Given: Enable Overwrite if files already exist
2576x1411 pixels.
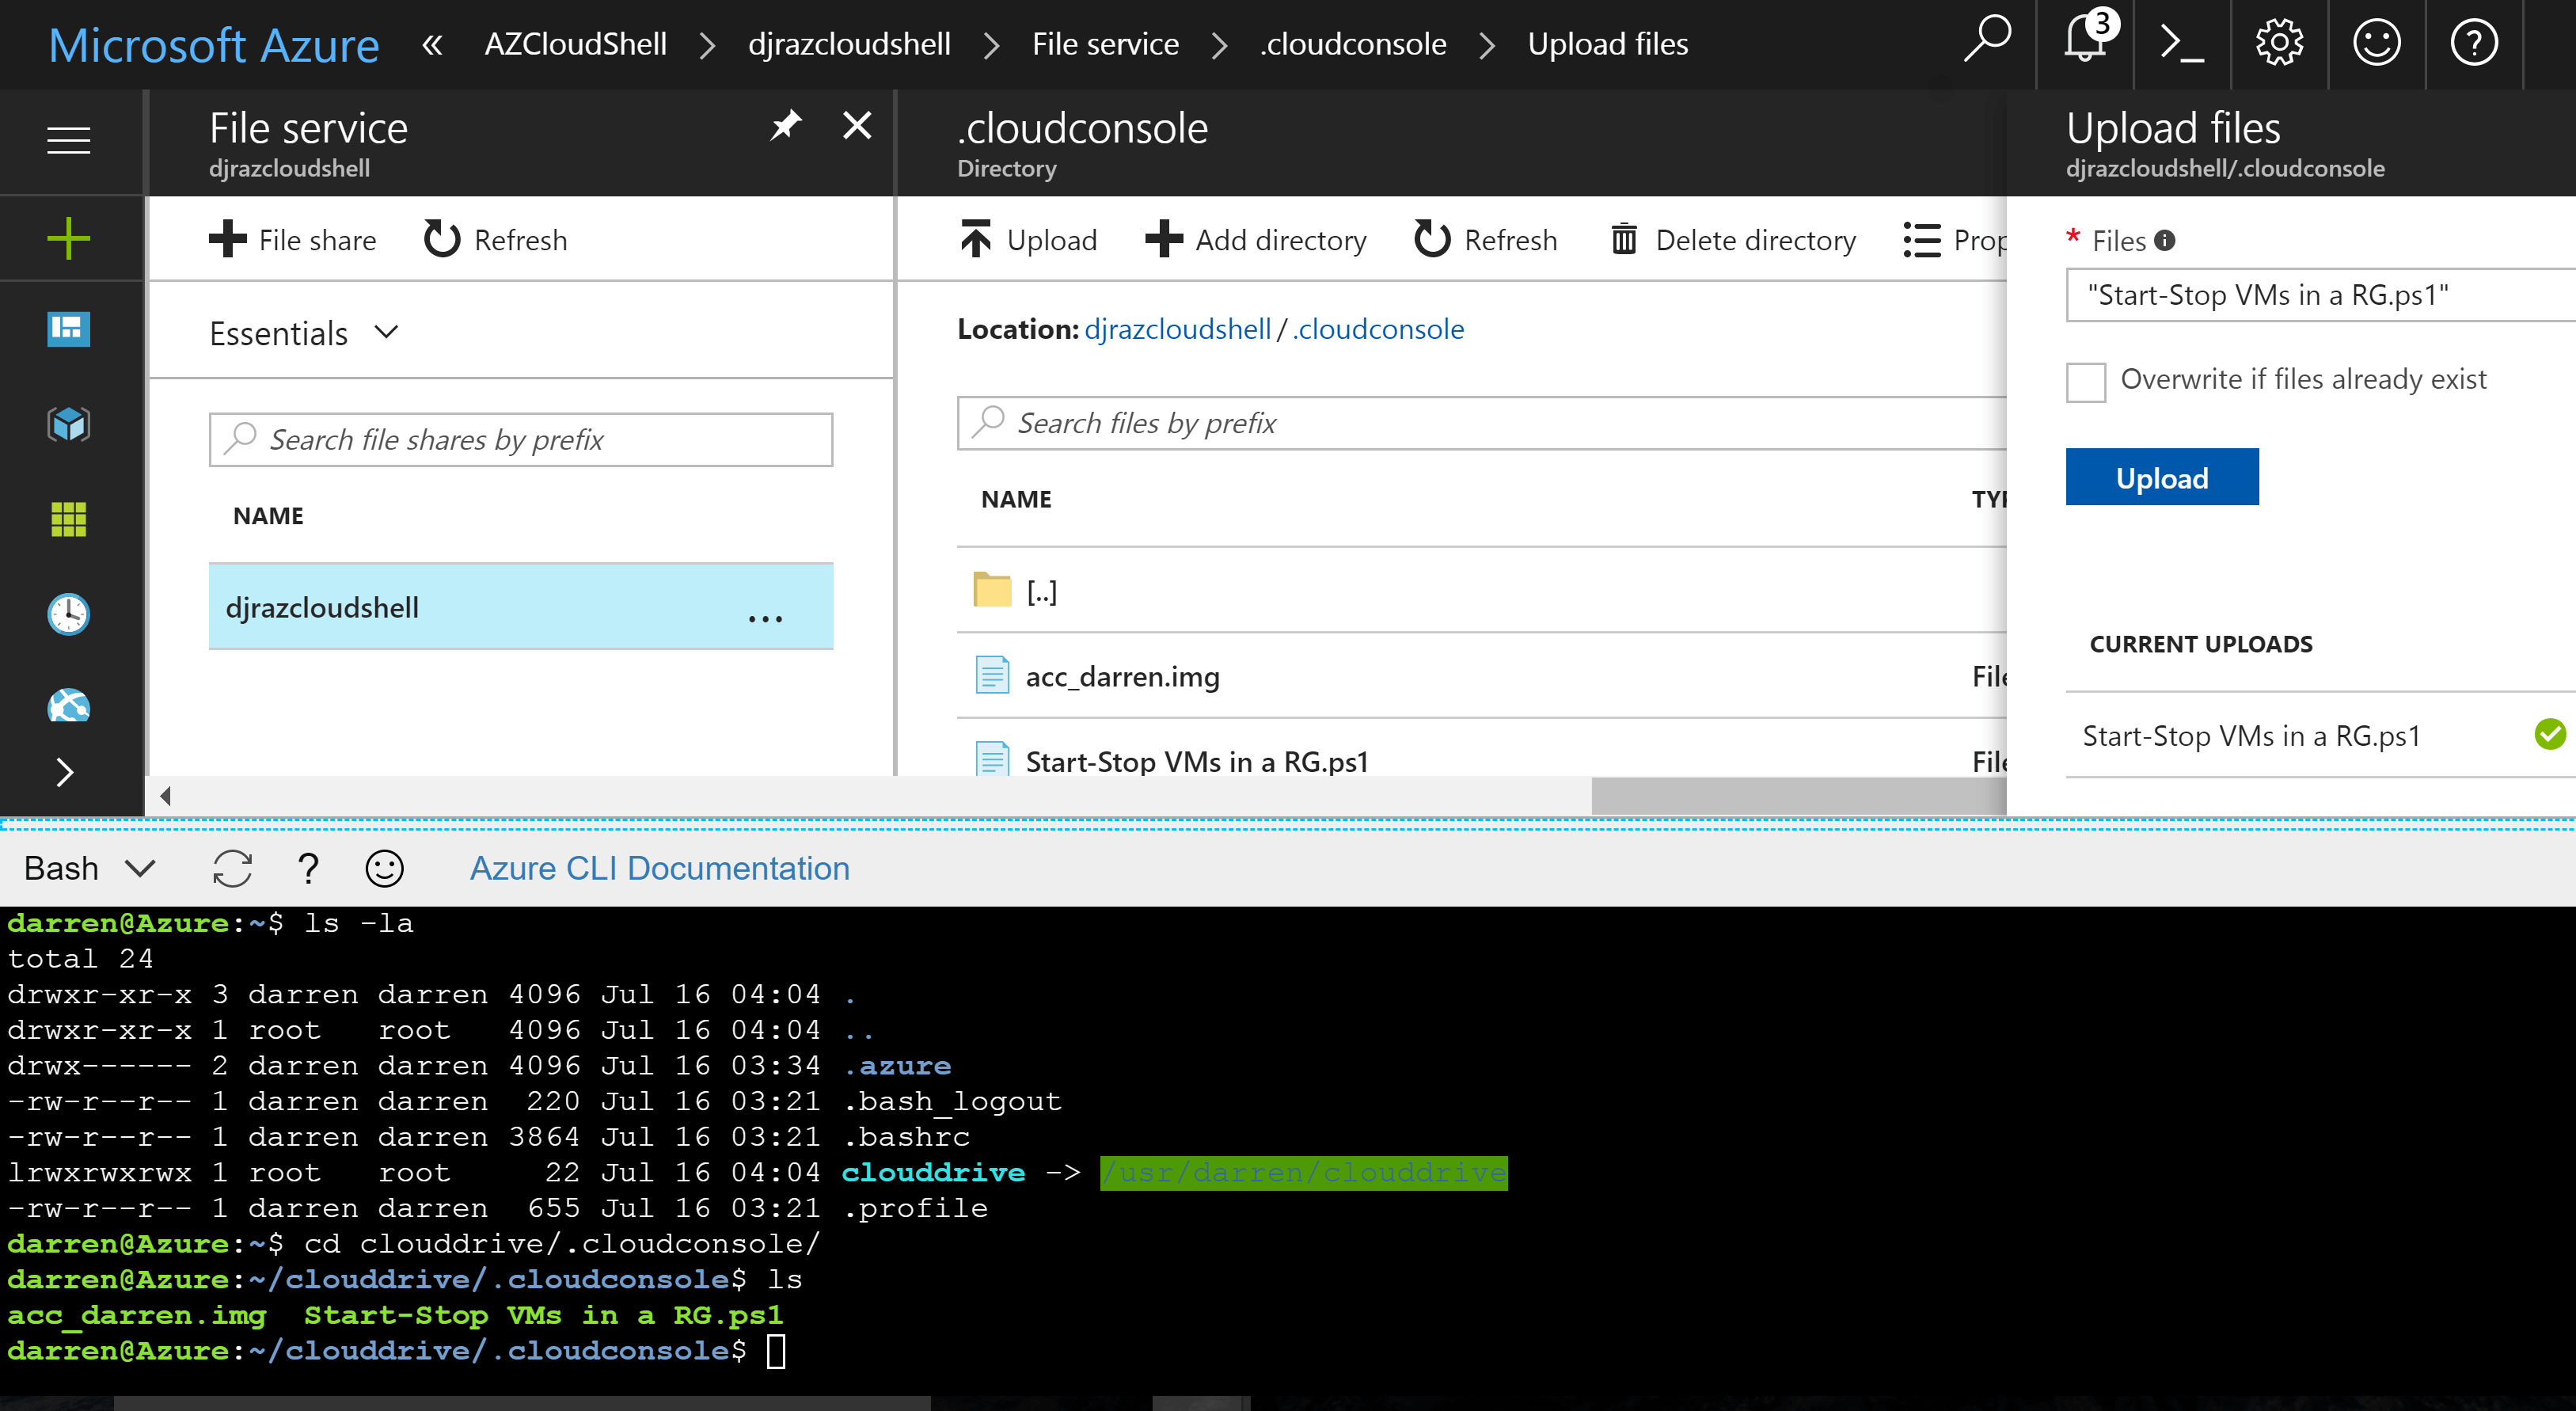Looking at the screenshot, I should pyautogui.click(x=2086, y=382).
